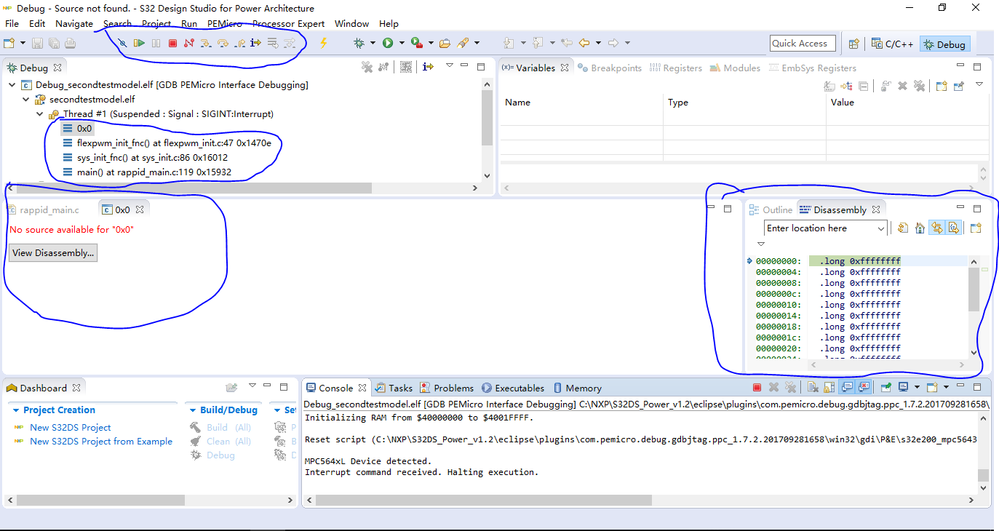Click the New wizard icon in toolbar
999x531 pixels.
tap(9, 43)
